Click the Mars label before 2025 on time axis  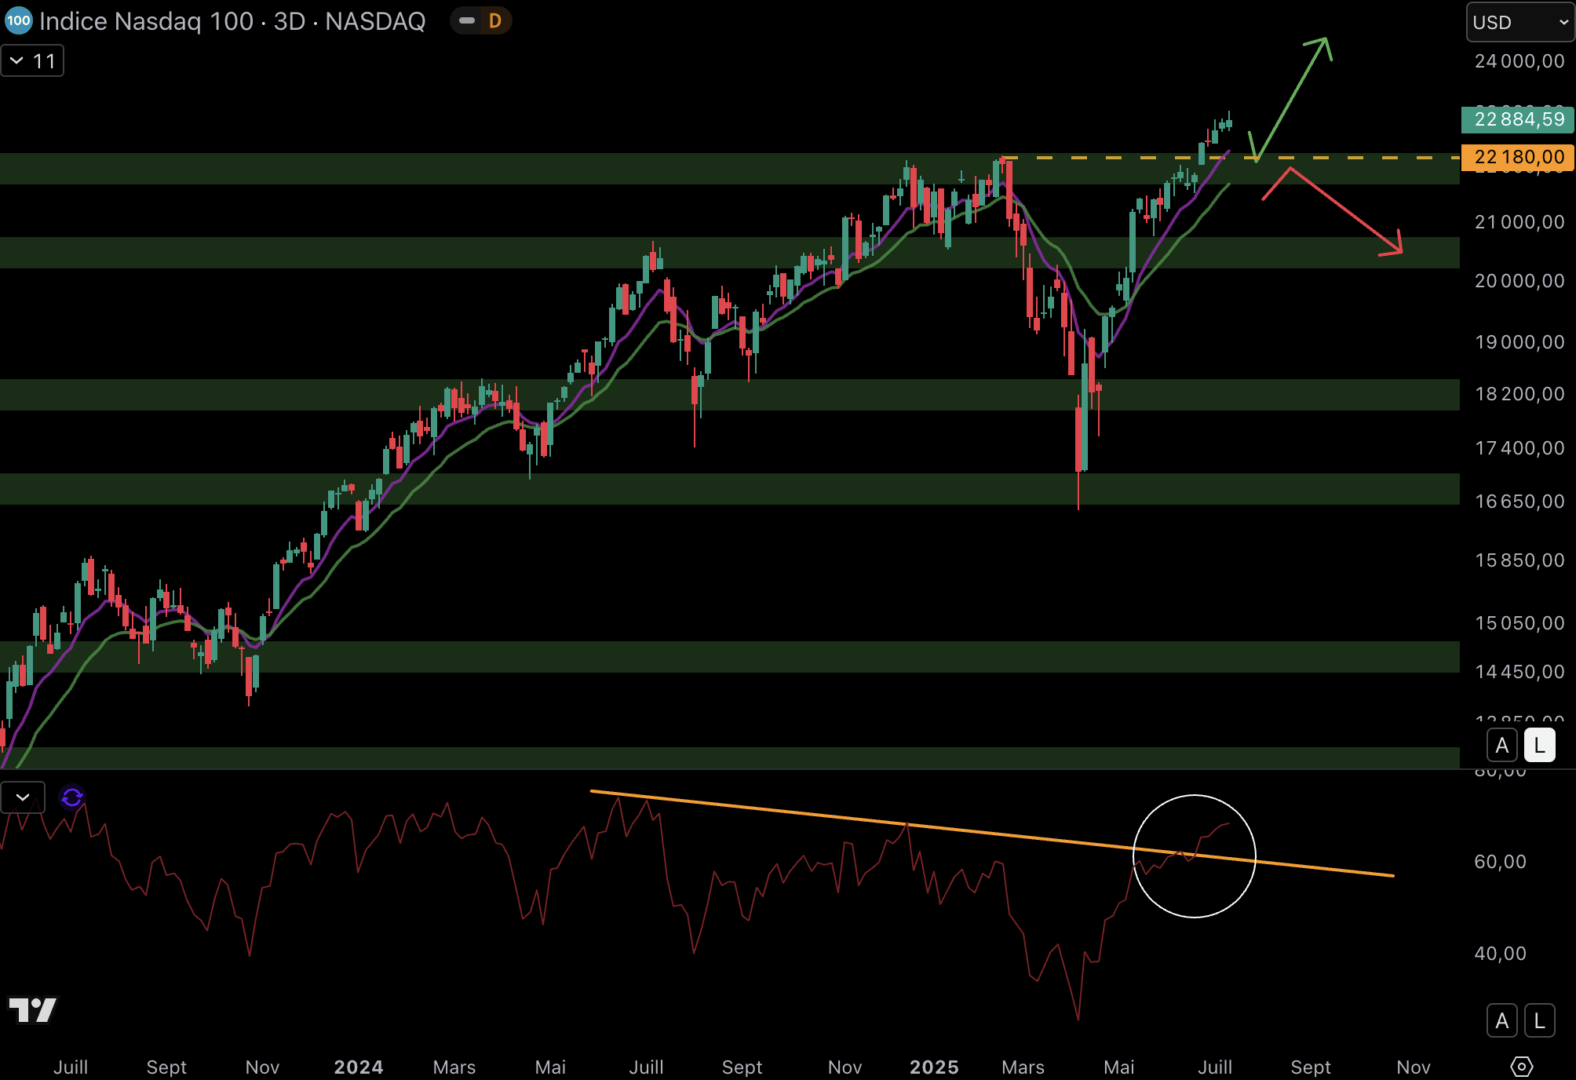point(454,1067)
